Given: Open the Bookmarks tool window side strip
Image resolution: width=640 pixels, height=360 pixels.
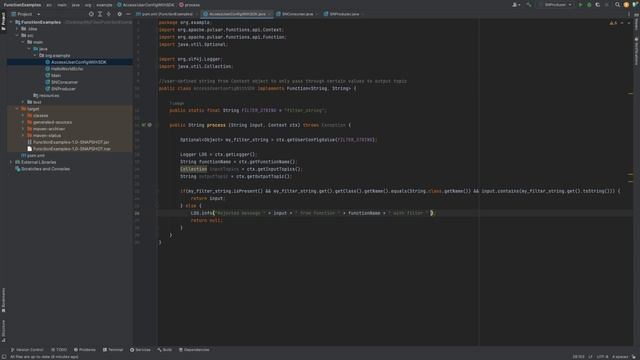Looking at the screenshot, I should point(3,300).
